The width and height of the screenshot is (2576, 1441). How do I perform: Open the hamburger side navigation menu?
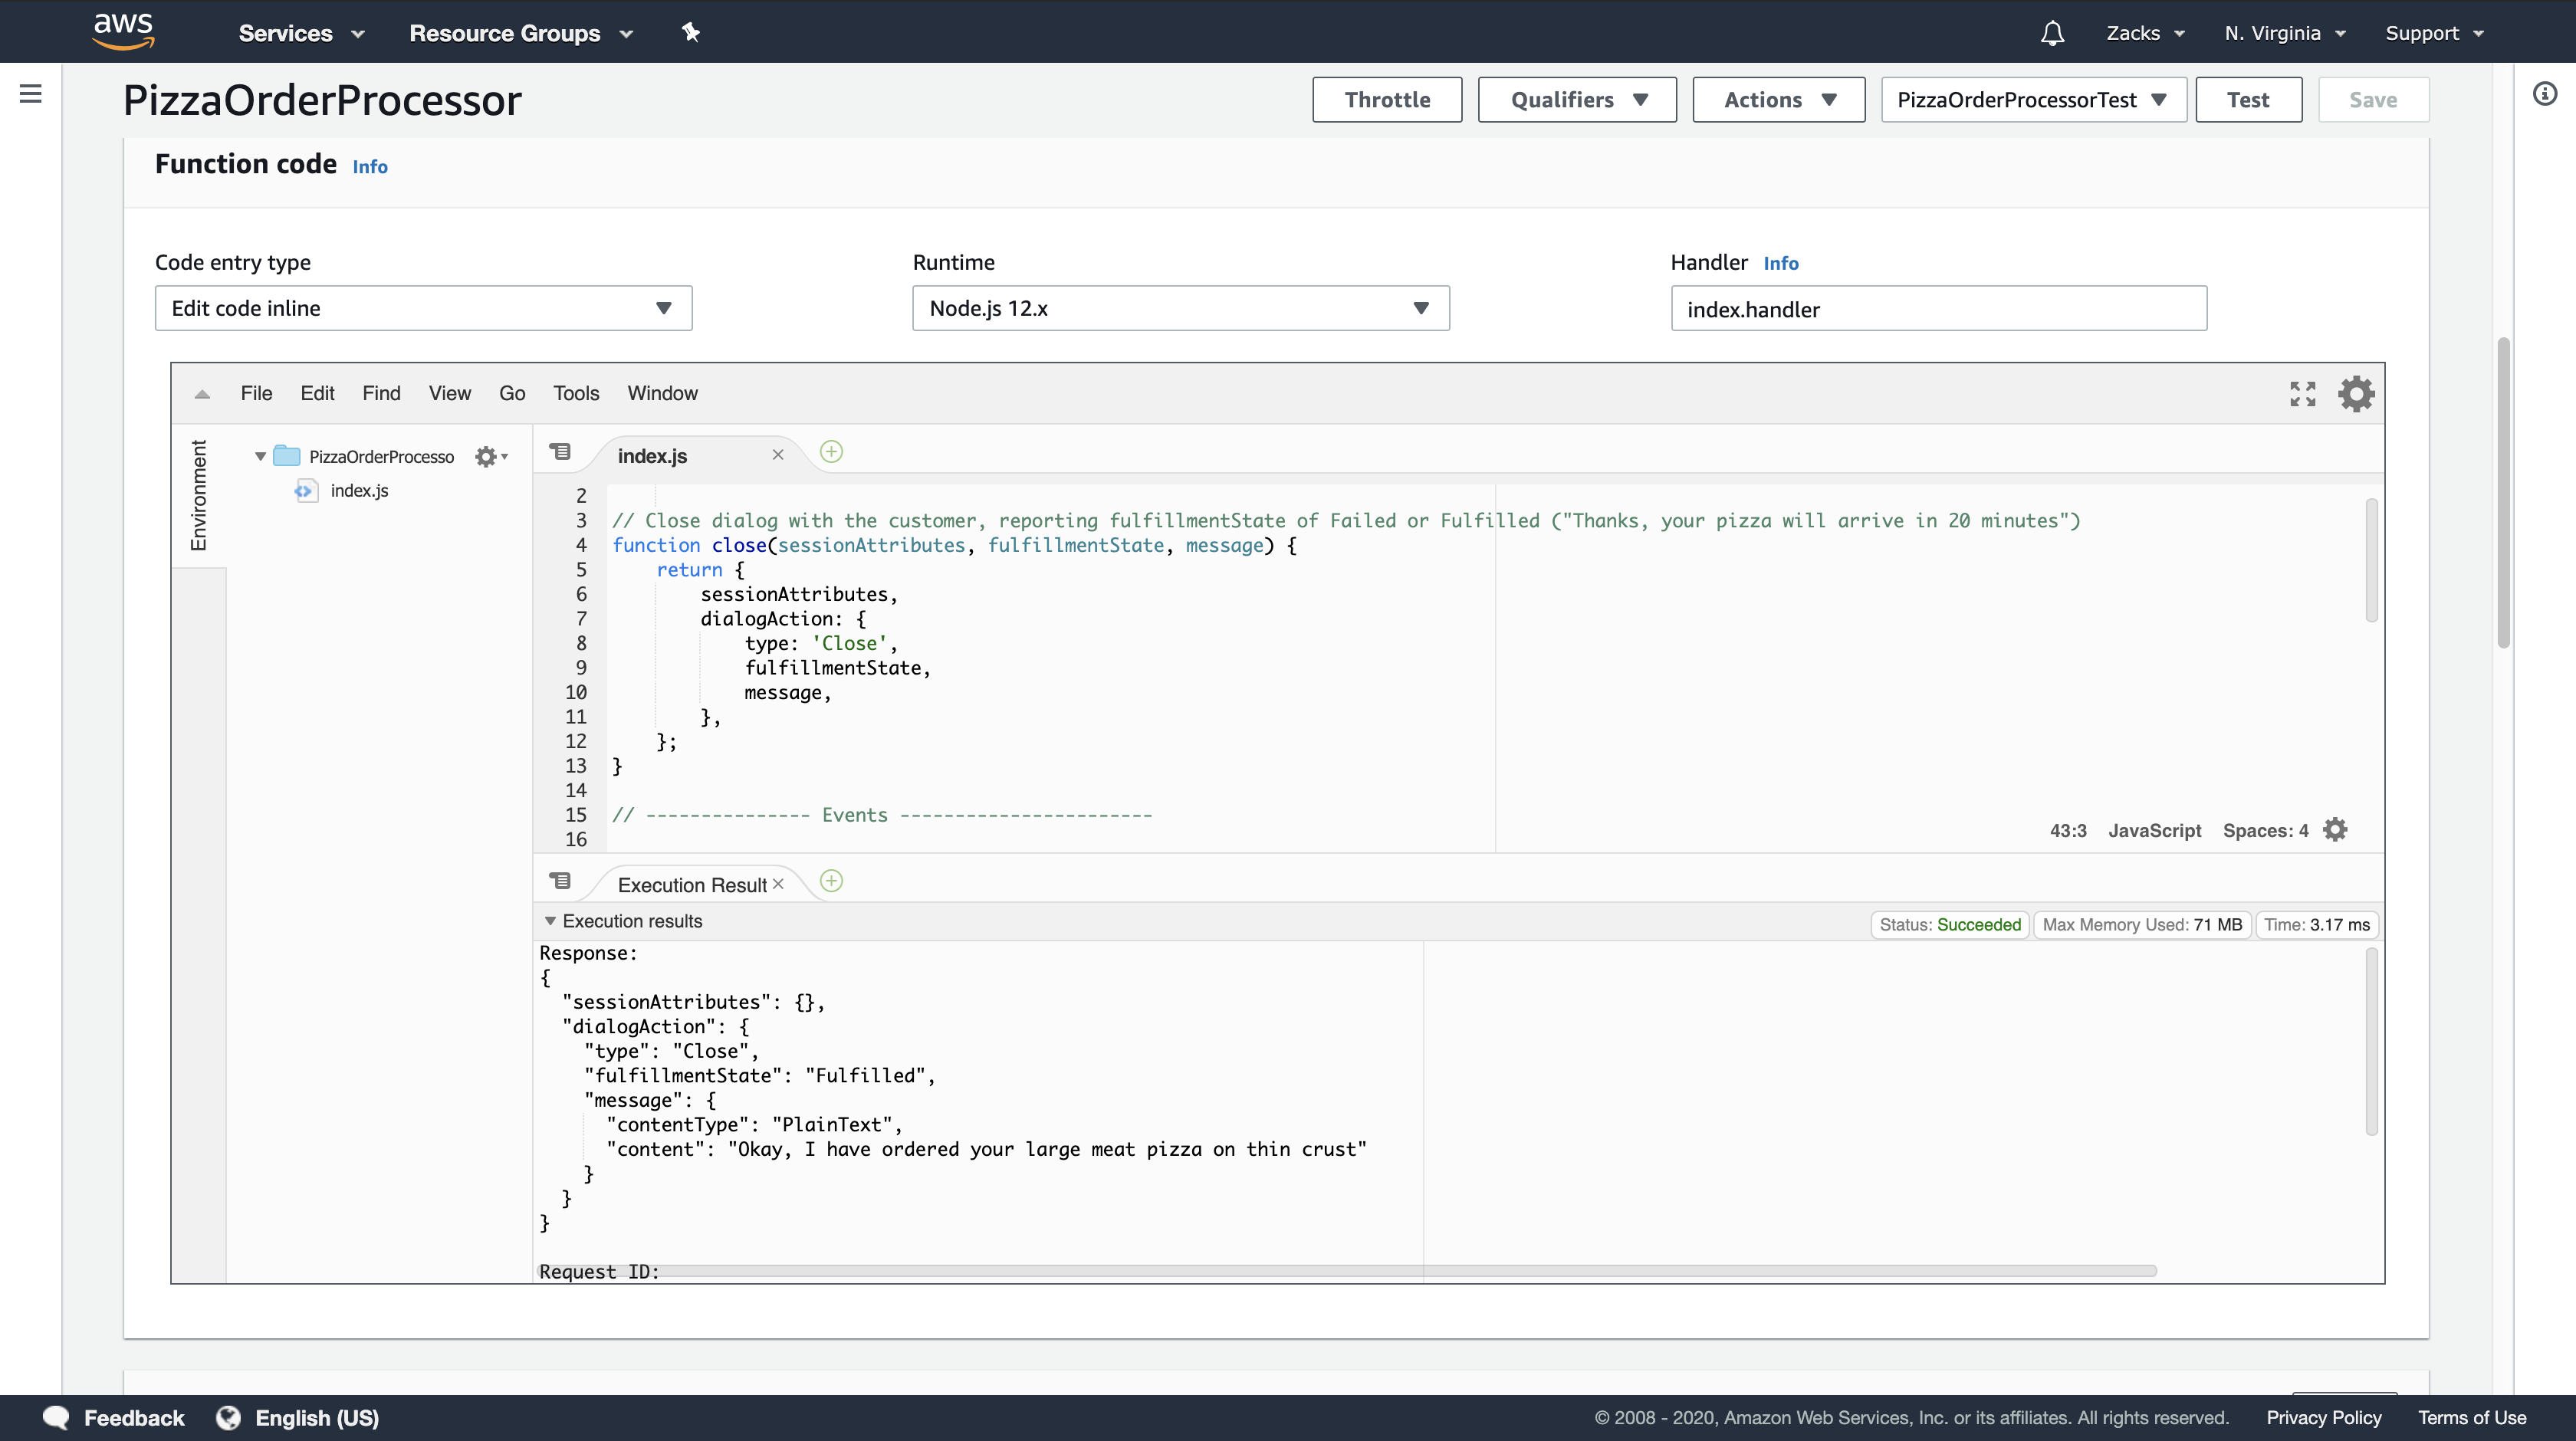coord(31,94)
